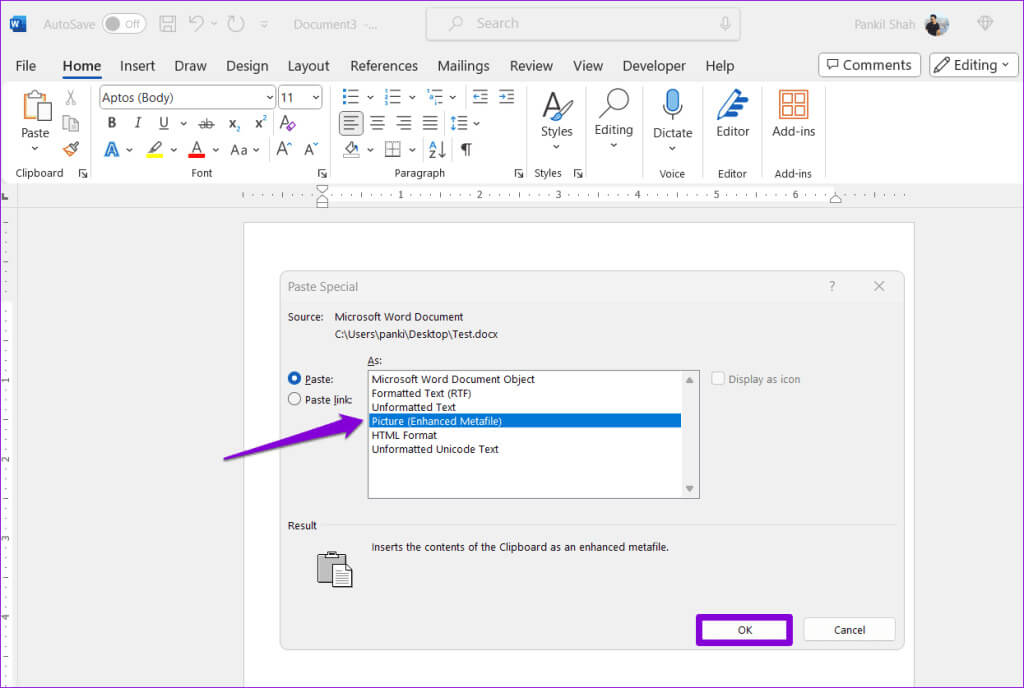Apply Subscript formatting

(x=234, y=123)
